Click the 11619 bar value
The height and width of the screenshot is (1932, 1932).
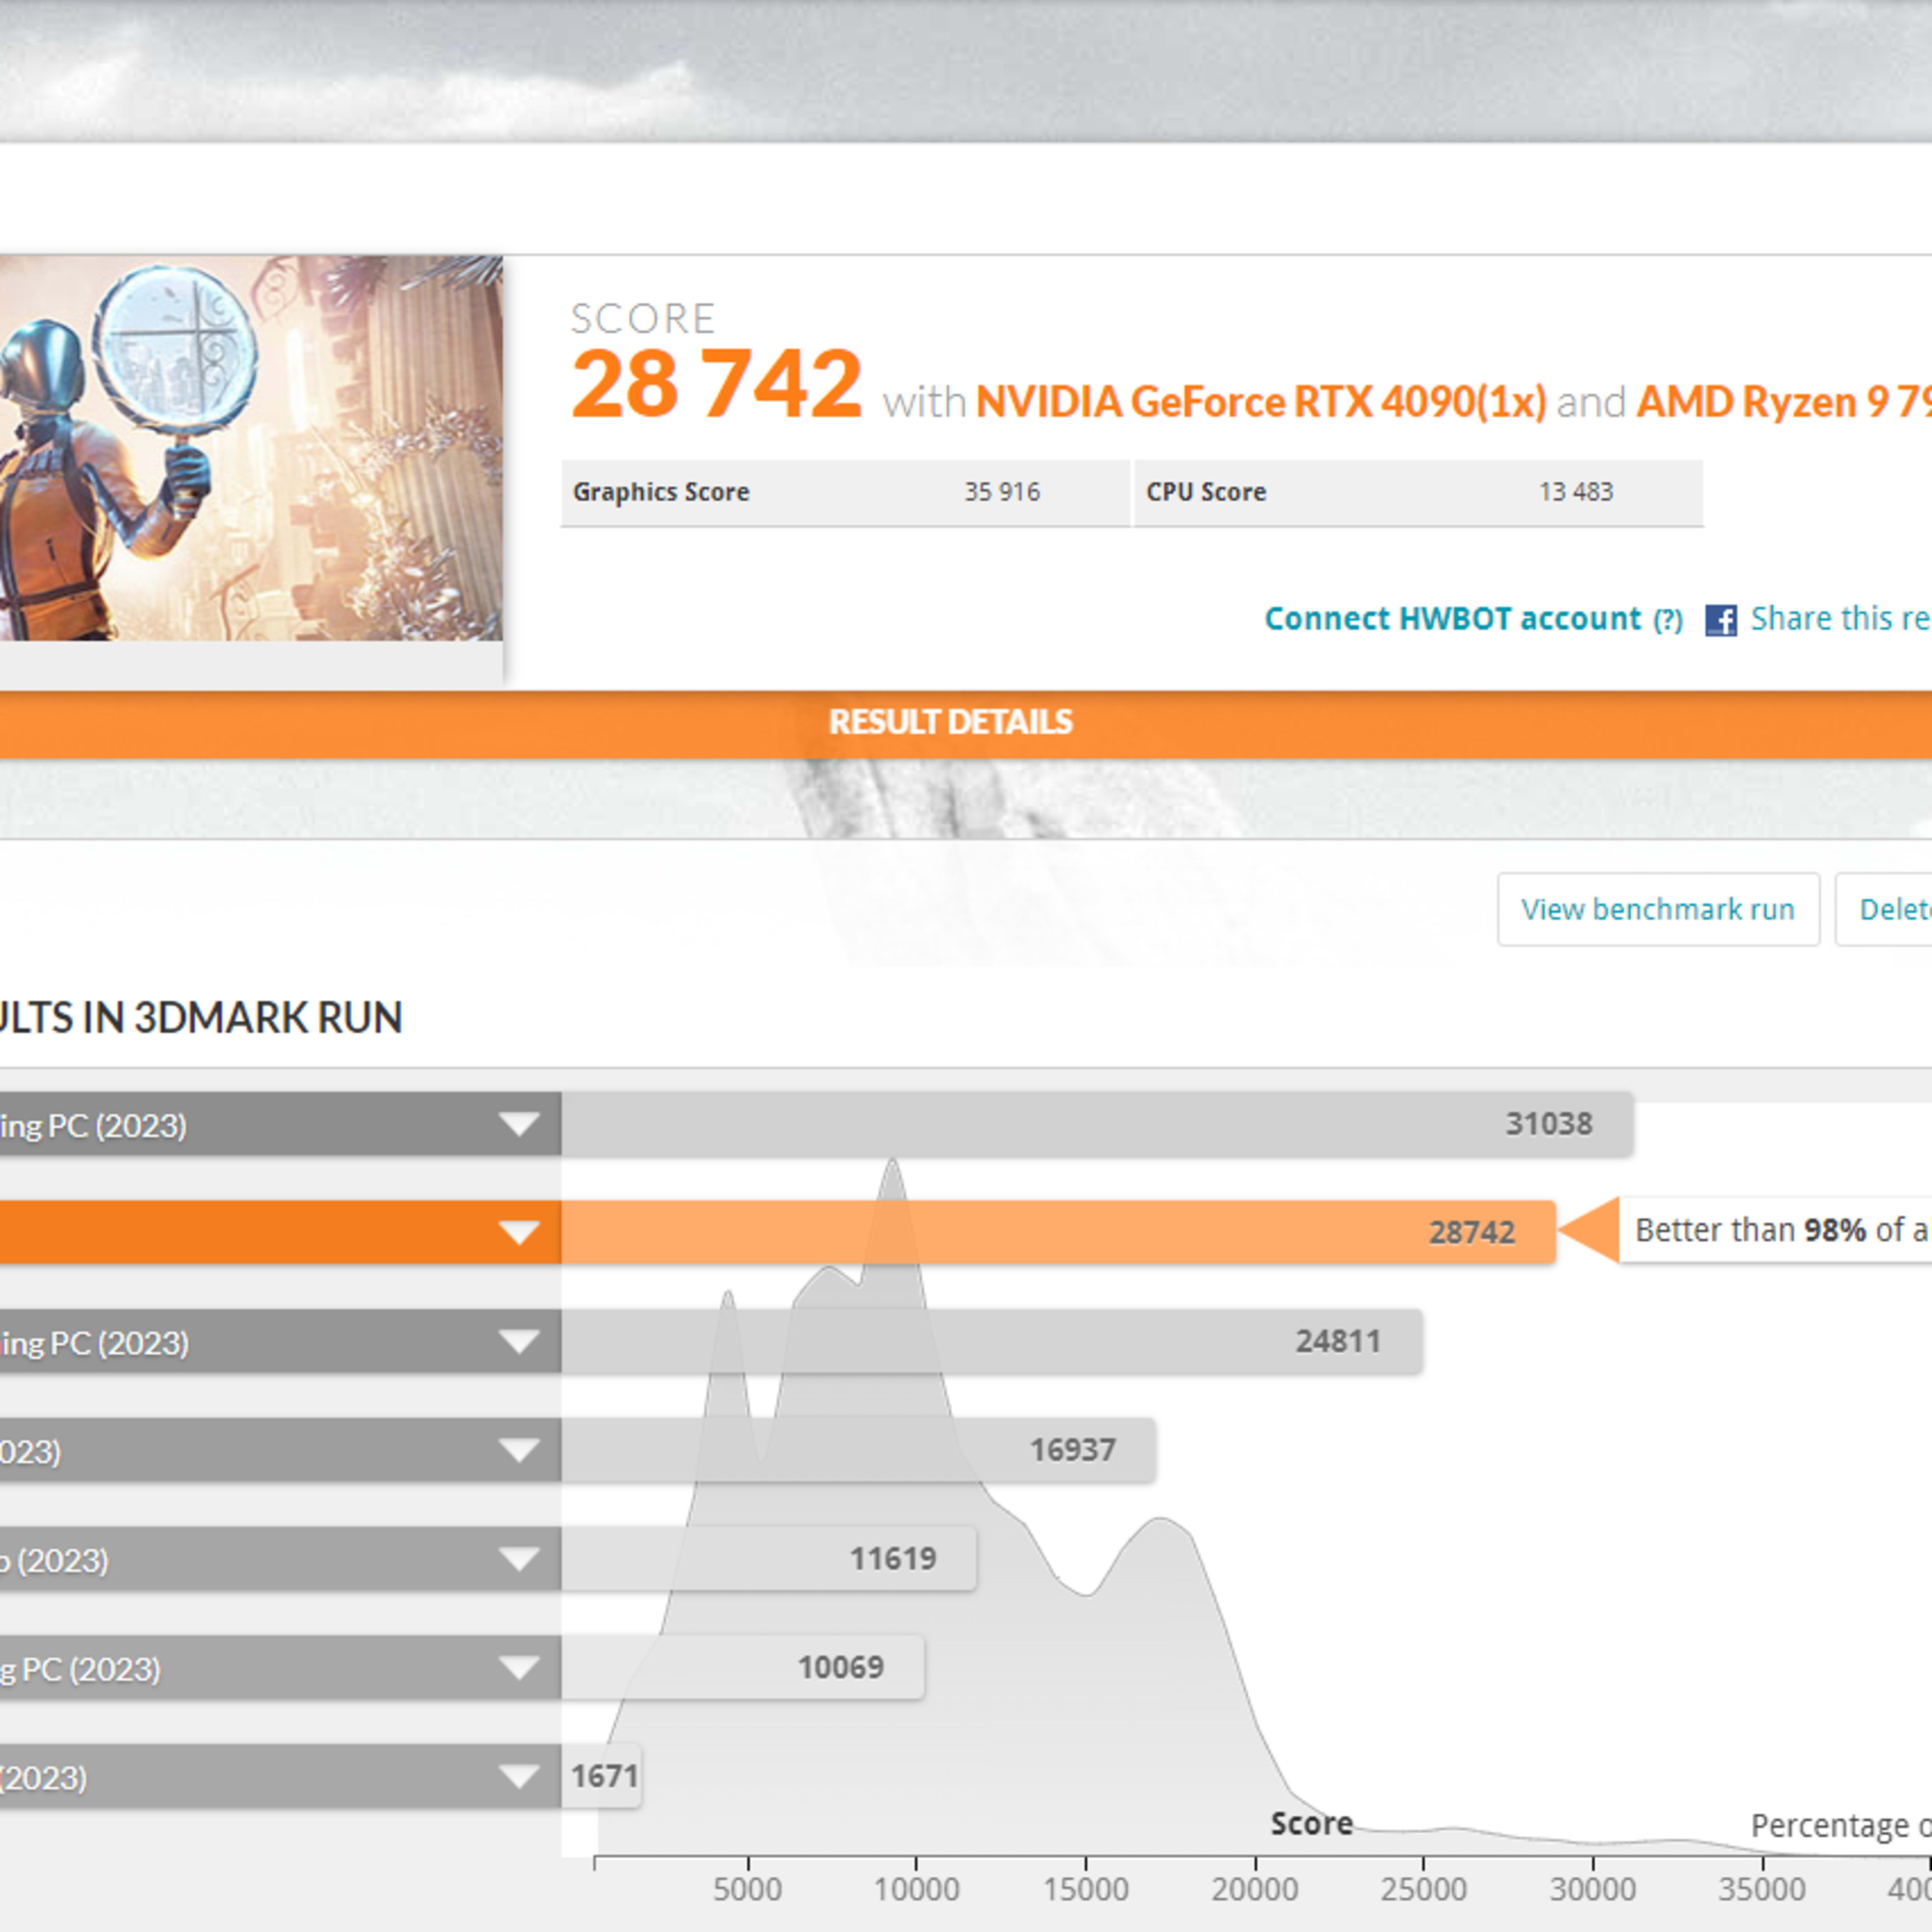[893, 1558]
